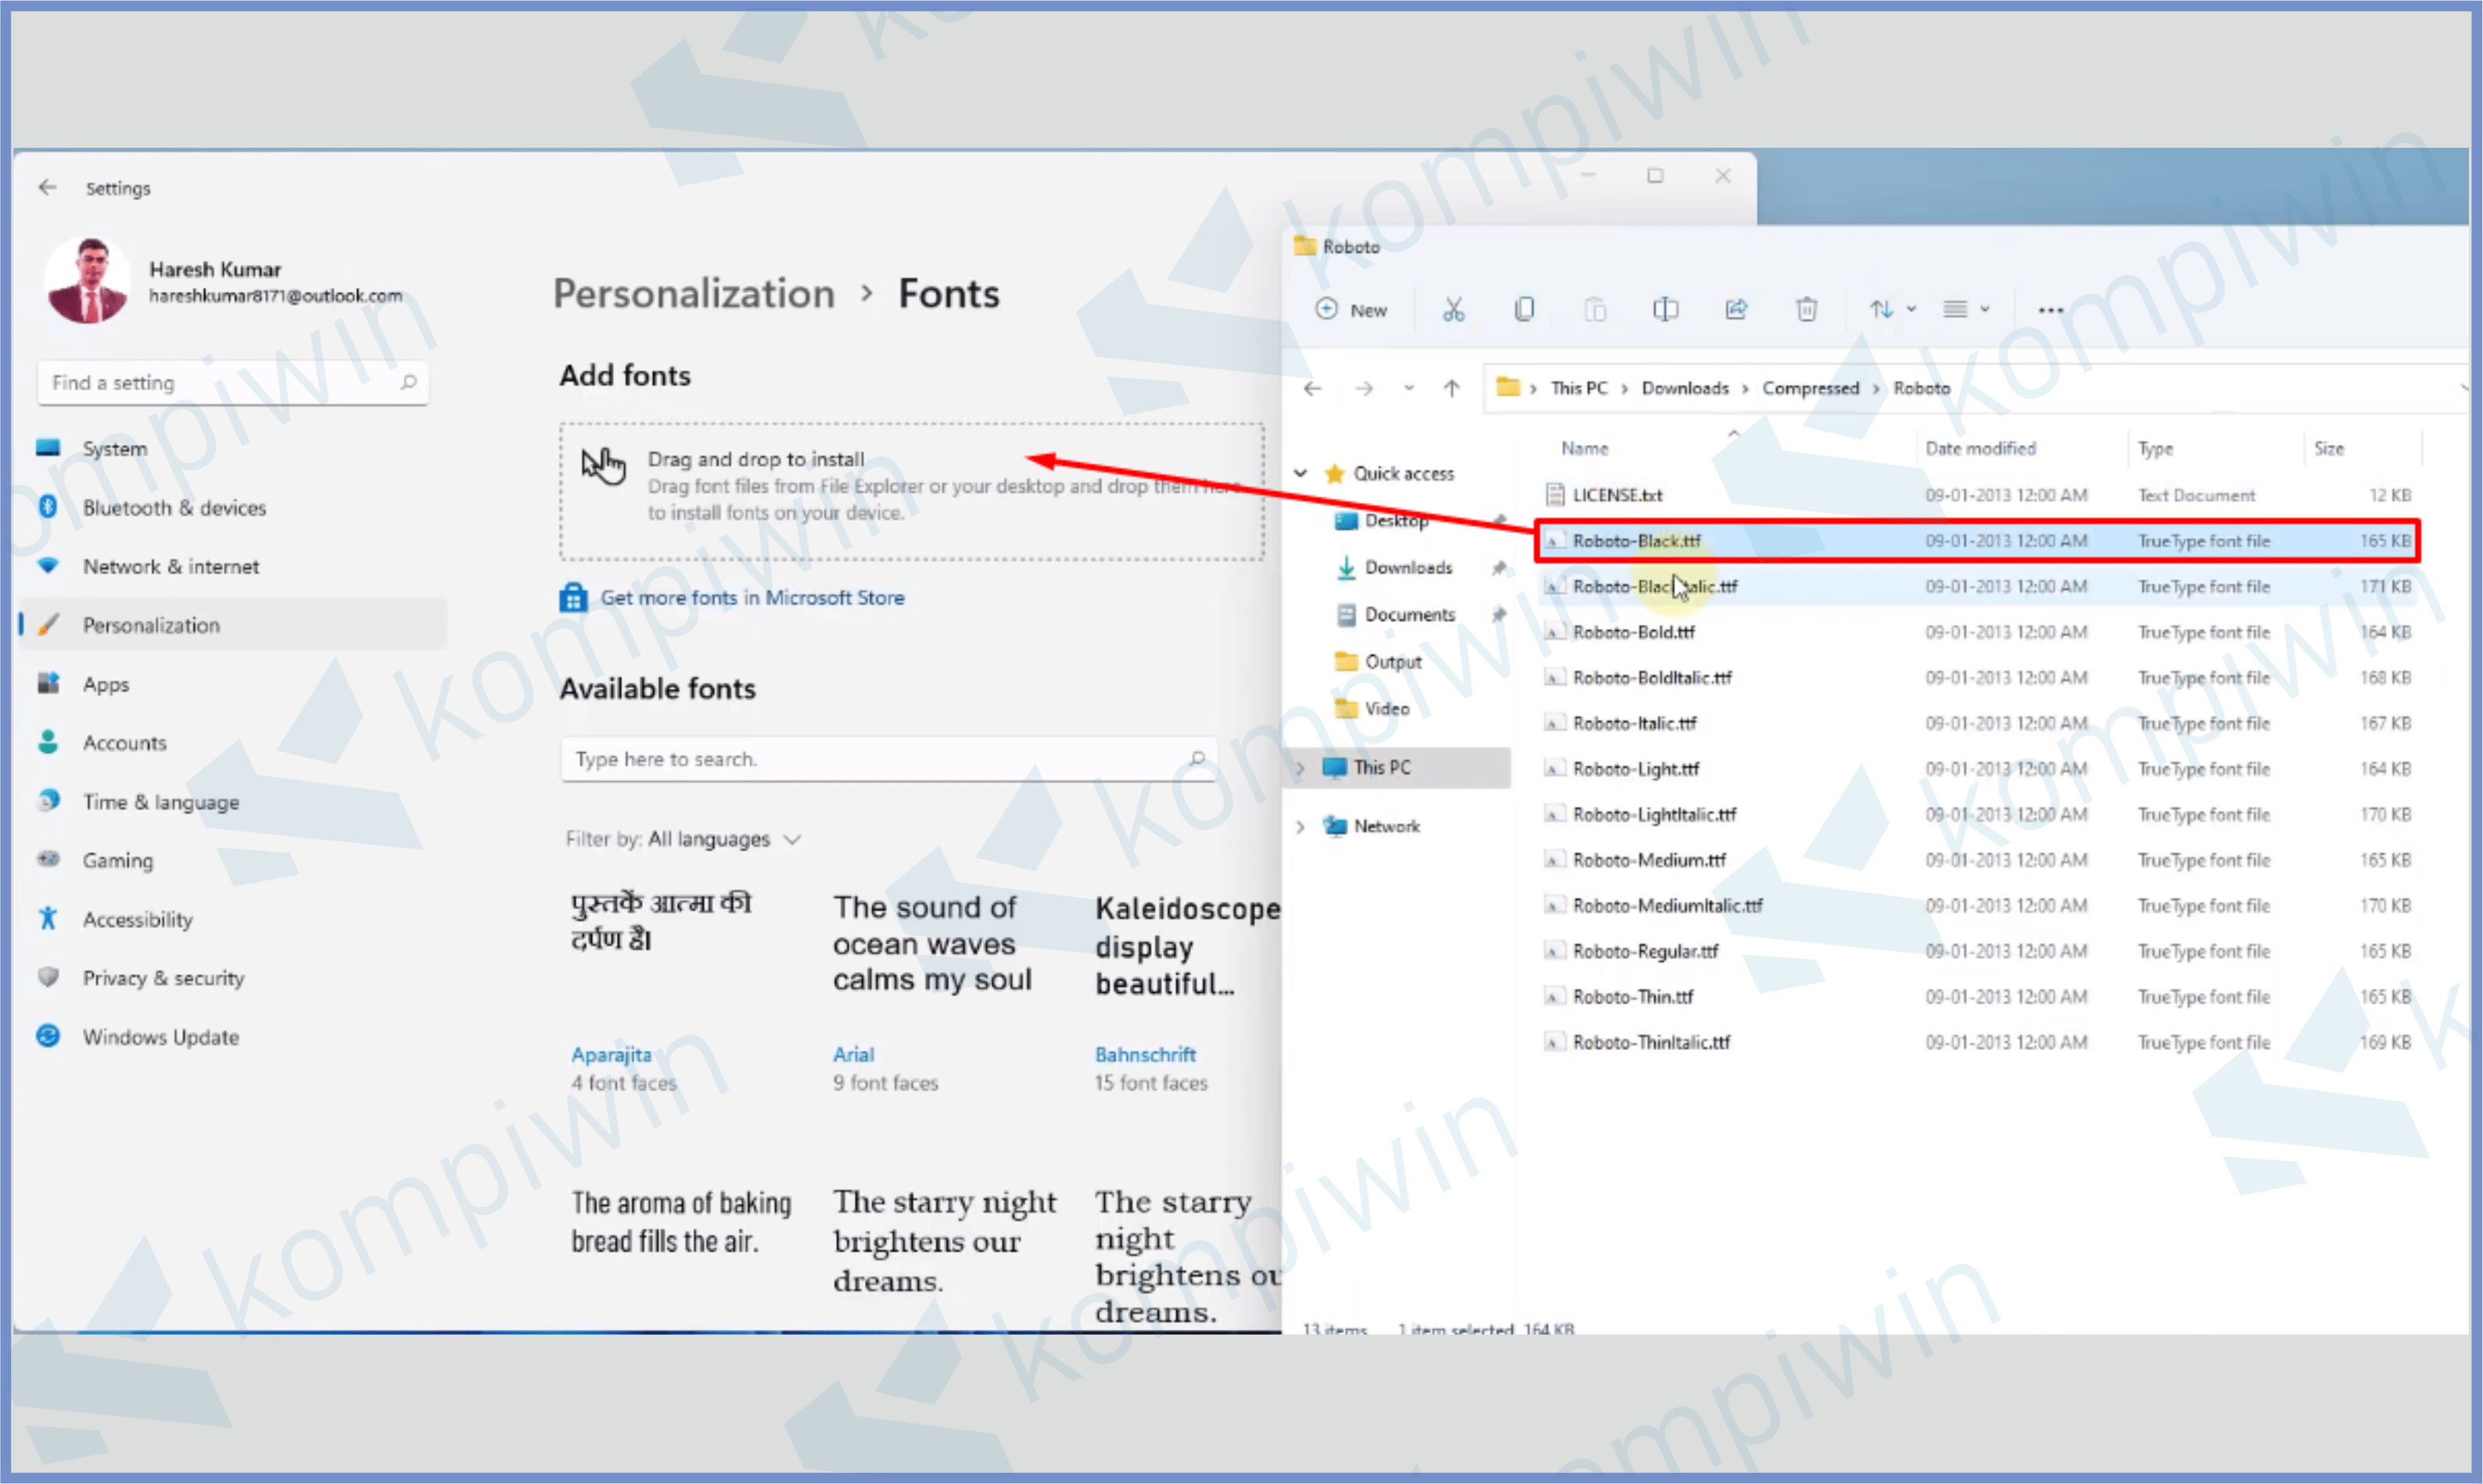The height and width of the screenshot is (1484, 2483).
Task: Click the New button in Explorer
Action: click(1351, 310)
